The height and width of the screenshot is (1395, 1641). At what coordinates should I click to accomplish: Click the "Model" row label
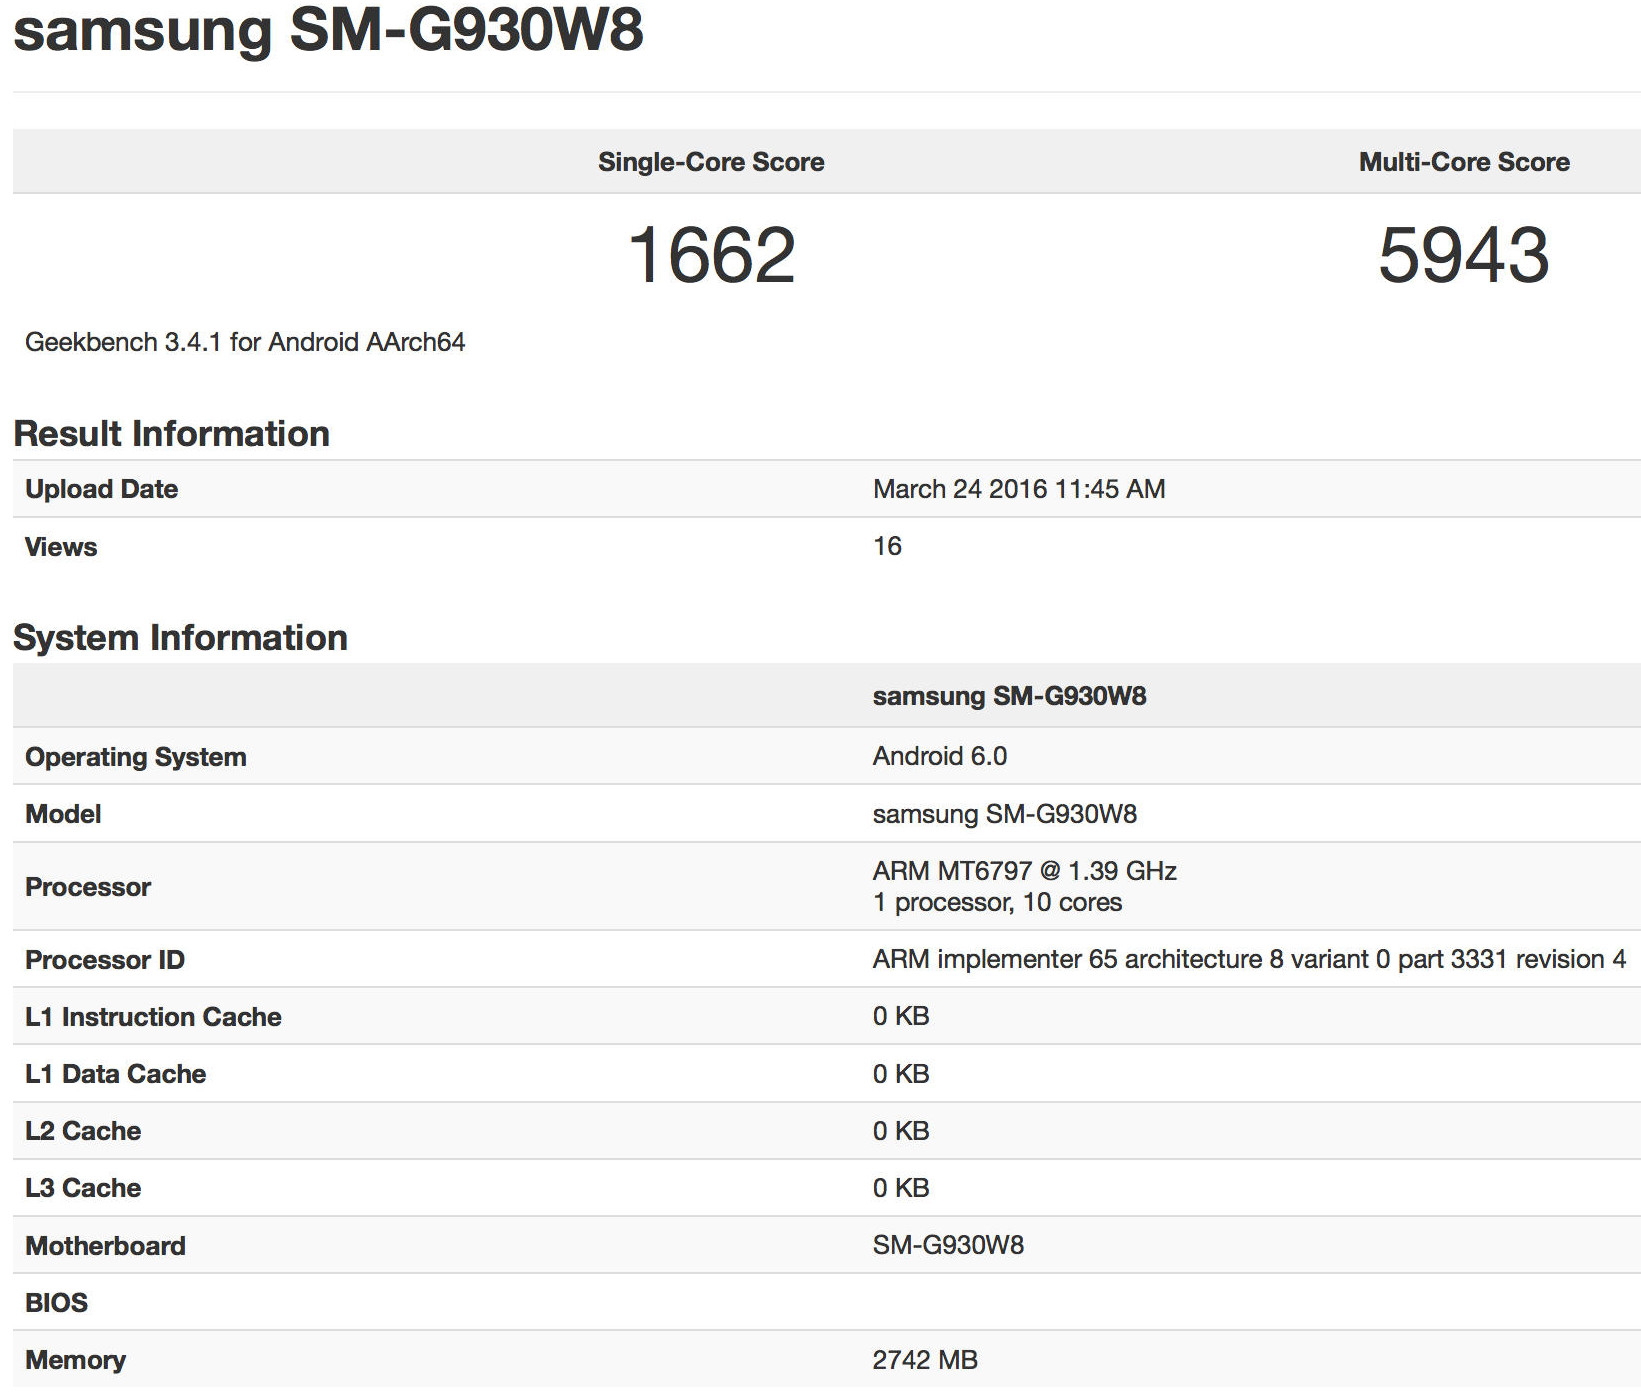pyautogui.click(x=63, y=814)
